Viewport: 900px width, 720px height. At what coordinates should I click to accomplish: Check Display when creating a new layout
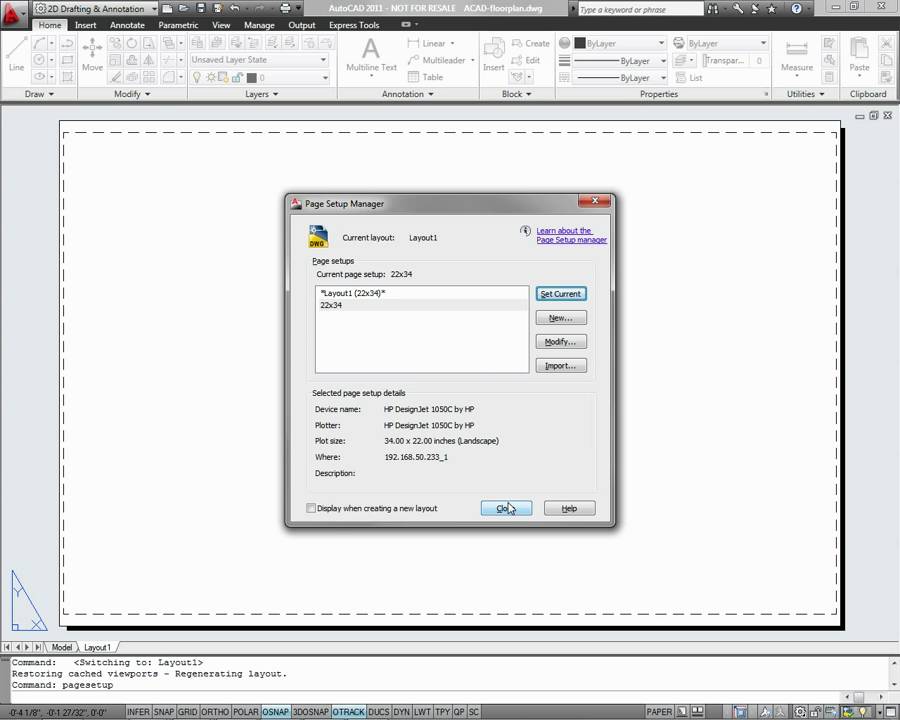pyautogui.click(x=311, y=508)
